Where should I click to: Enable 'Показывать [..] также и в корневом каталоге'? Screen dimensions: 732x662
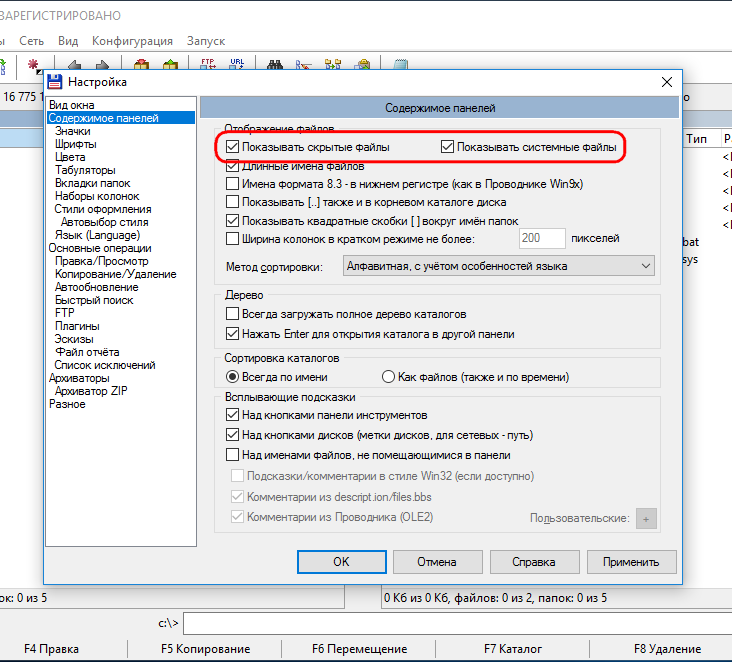[x=232, y=202]
